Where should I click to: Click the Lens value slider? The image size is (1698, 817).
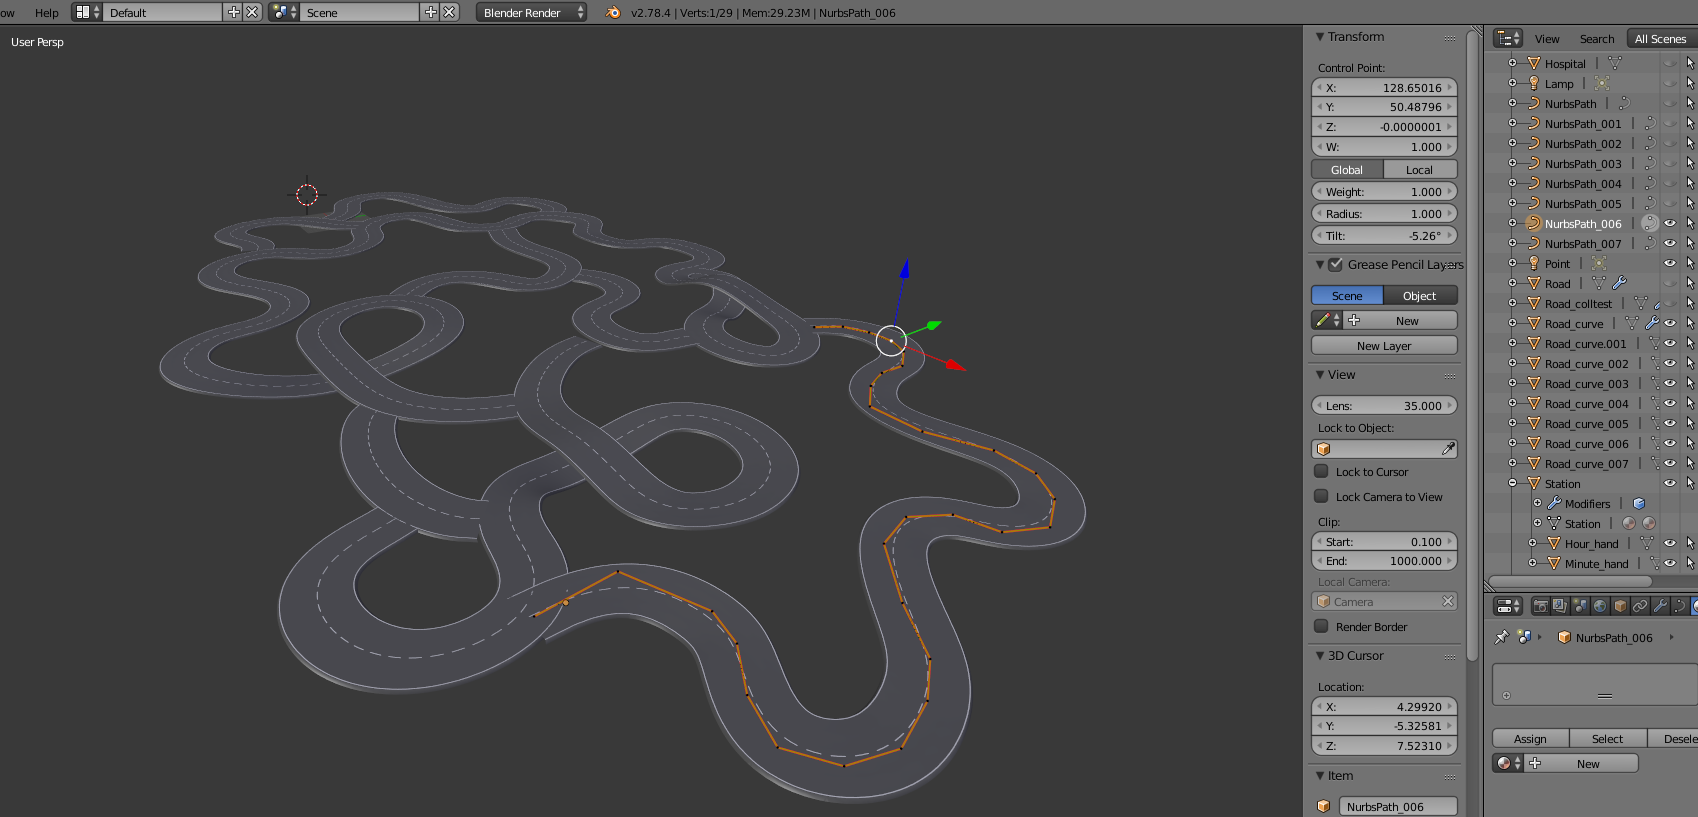click(x=1384, y=405)
